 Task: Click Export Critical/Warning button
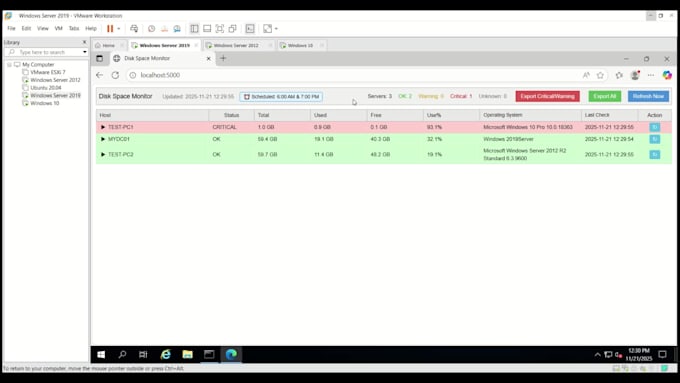point(547,96)
